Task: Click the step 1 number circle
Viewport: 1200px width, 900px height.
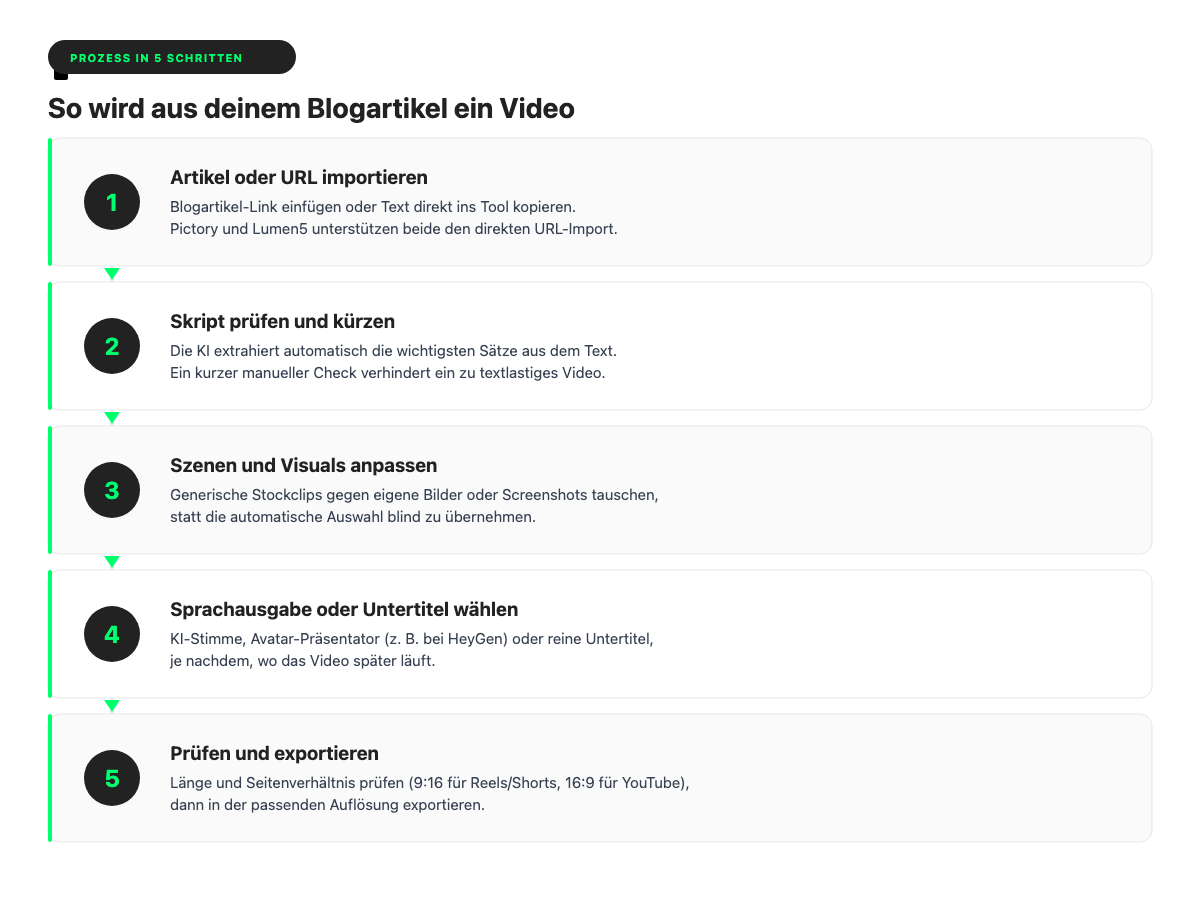Action: (x=112, y=202)
